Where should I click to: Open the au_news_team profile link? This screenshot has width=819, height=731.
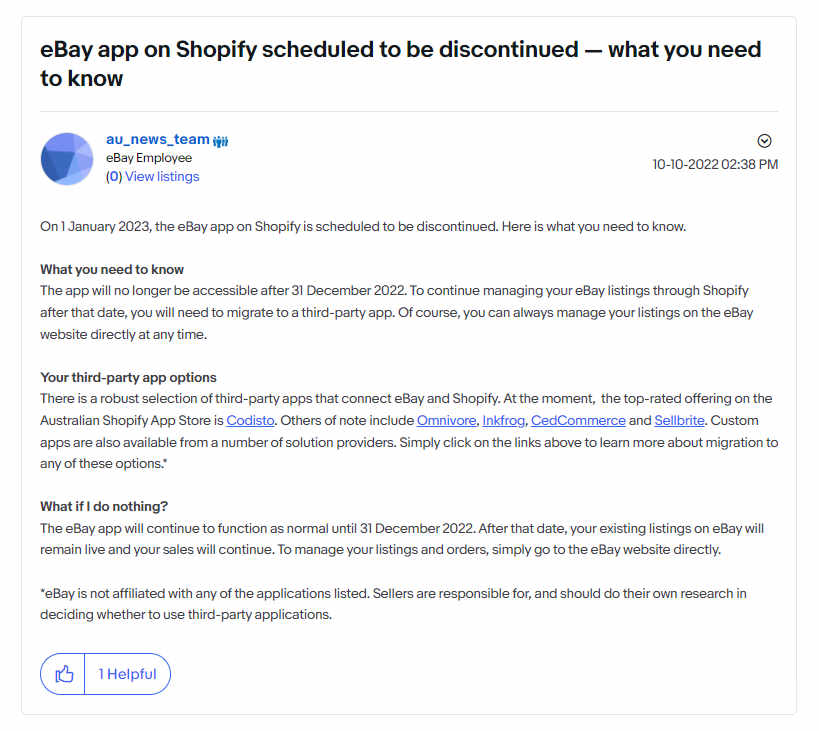pyautogui.click(x=158, y=139)
